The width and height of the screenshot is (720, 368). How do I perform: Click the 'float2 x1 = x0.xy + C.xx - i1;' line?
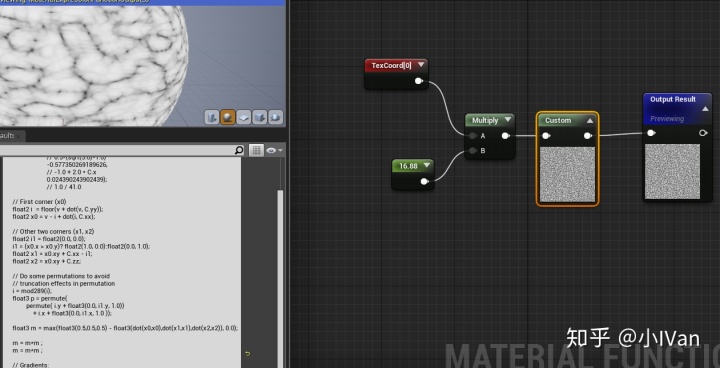click(52, 254)
